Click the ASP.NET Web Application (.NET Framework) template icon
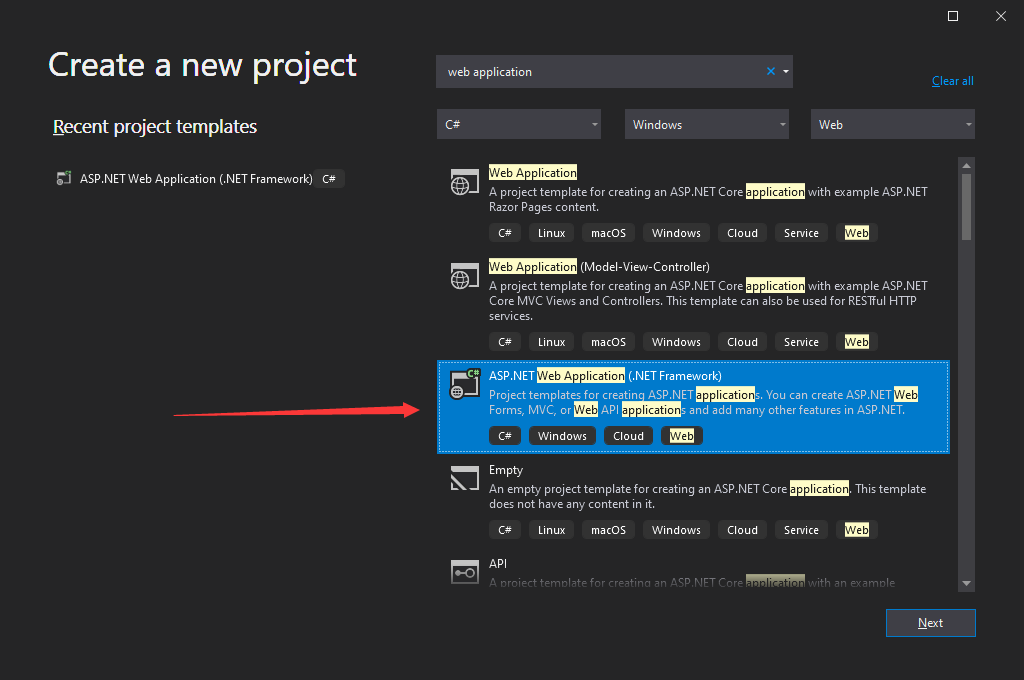The height and width of the screenshot is (680, 1024). tap(464, 384)
